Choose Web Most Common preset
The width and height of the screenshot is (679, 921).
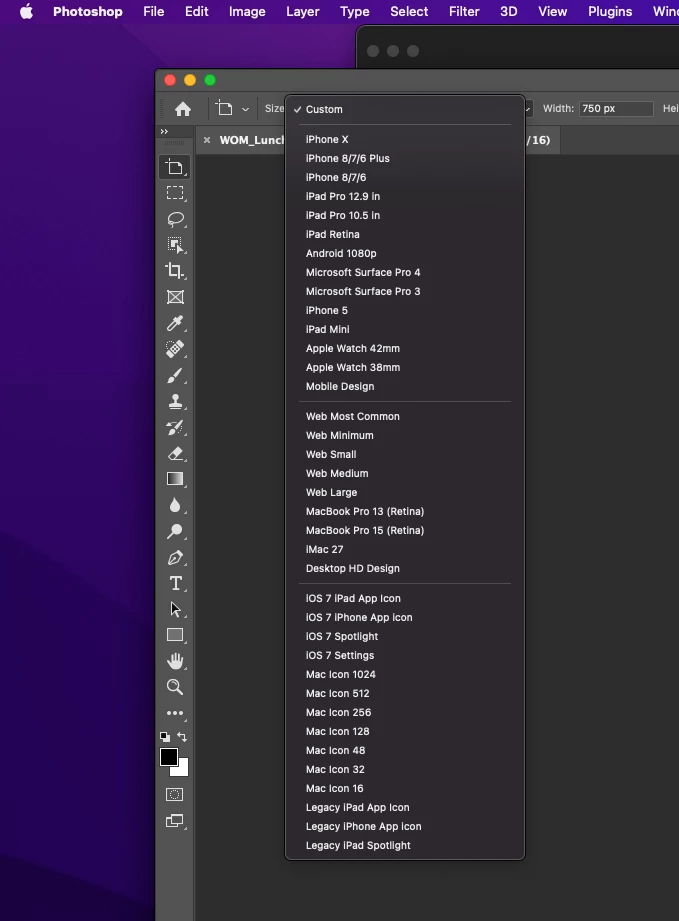405,416
